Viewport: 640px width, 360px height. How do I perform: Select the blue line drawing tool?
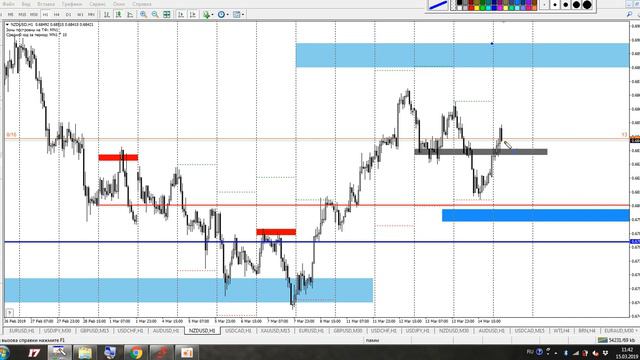(x=438, y=5)
